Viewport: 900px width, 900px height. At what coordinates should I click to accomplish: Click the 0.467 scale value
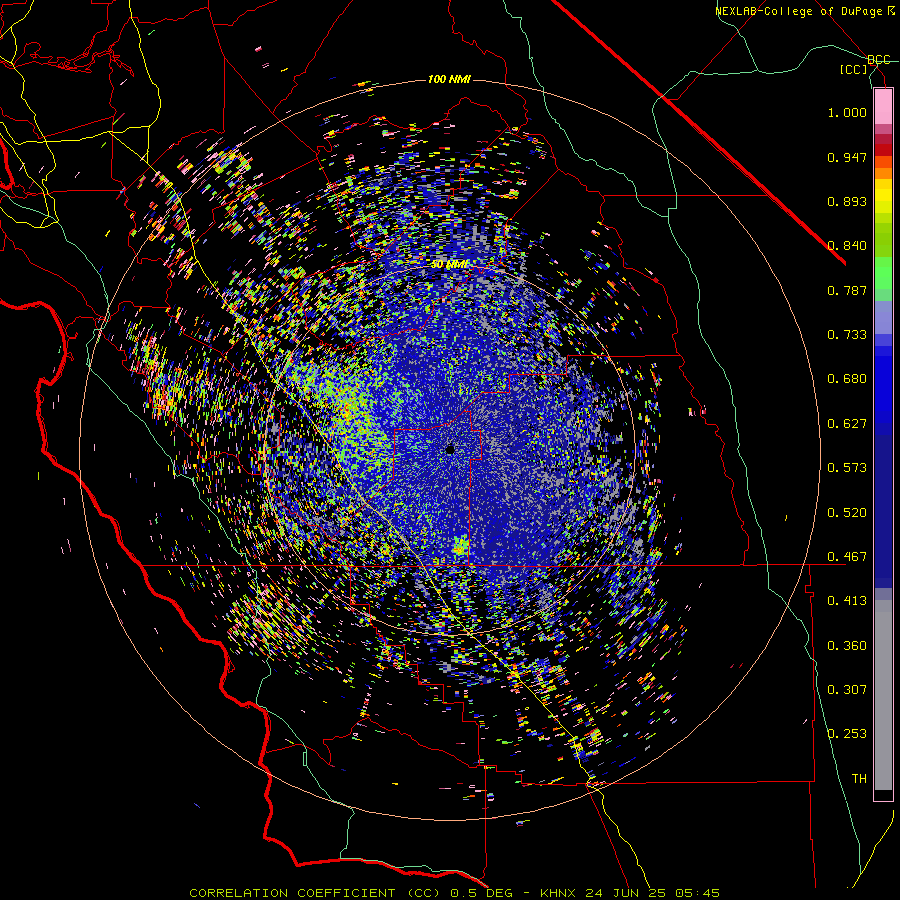point(847,557)
